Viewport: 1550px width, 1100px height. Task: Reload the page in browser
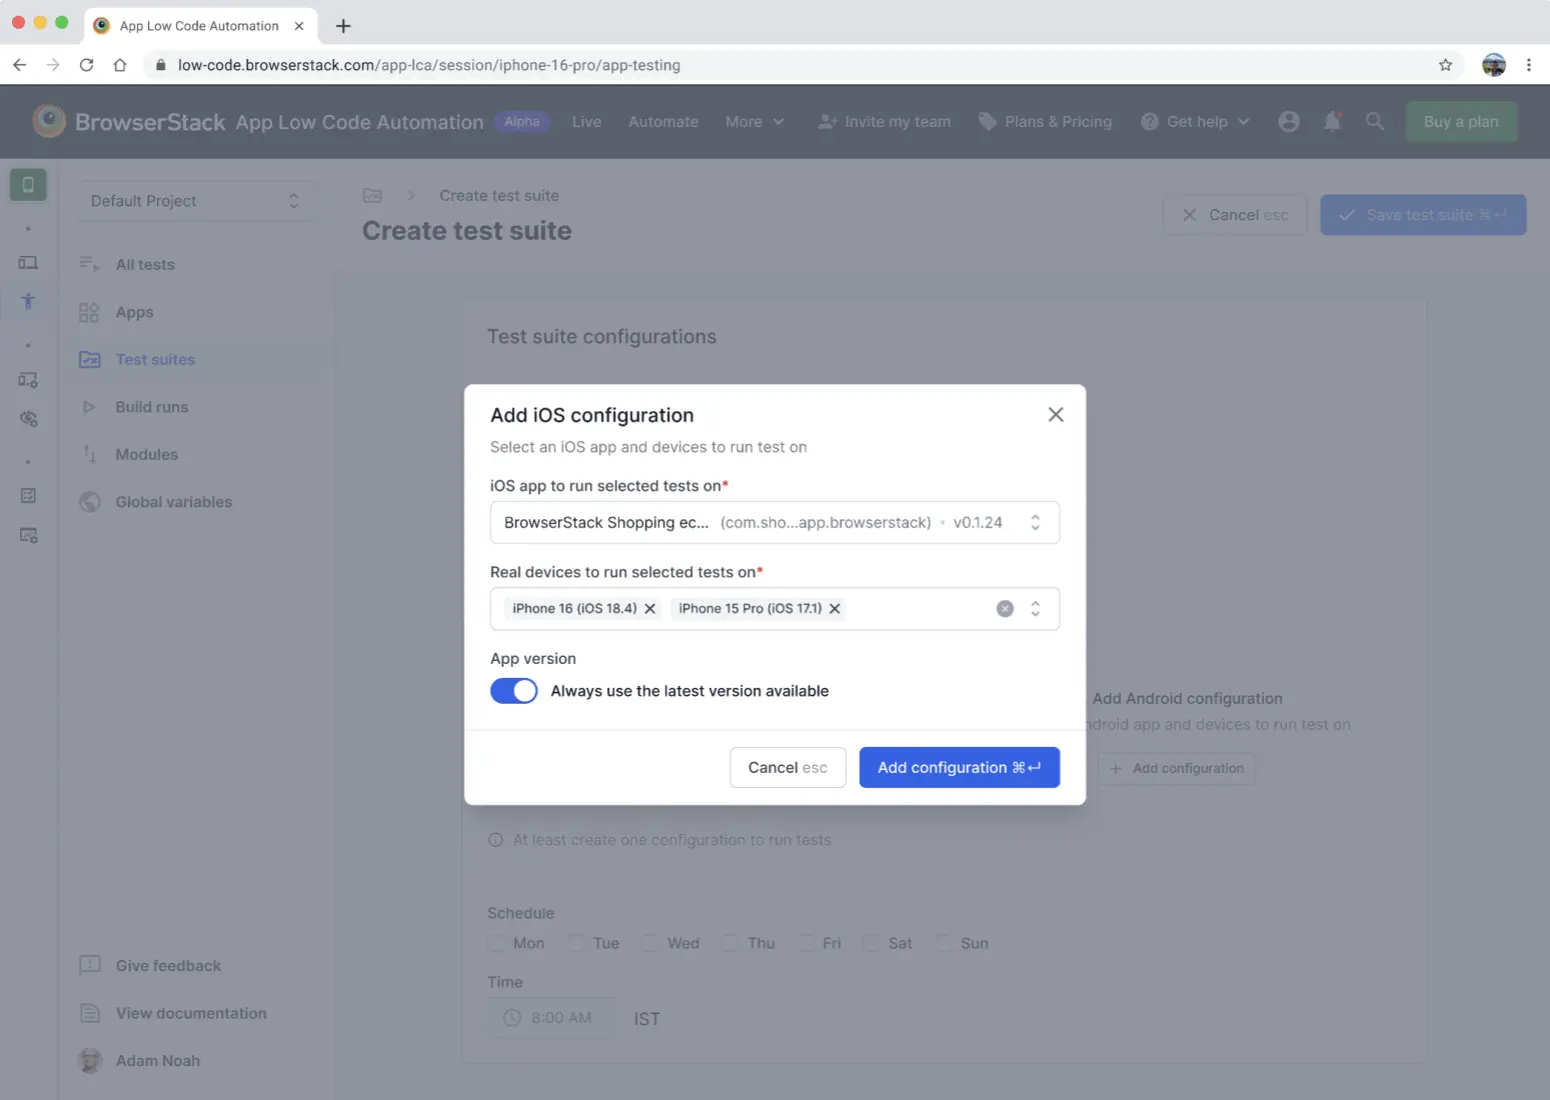click(x=87, y=65)
